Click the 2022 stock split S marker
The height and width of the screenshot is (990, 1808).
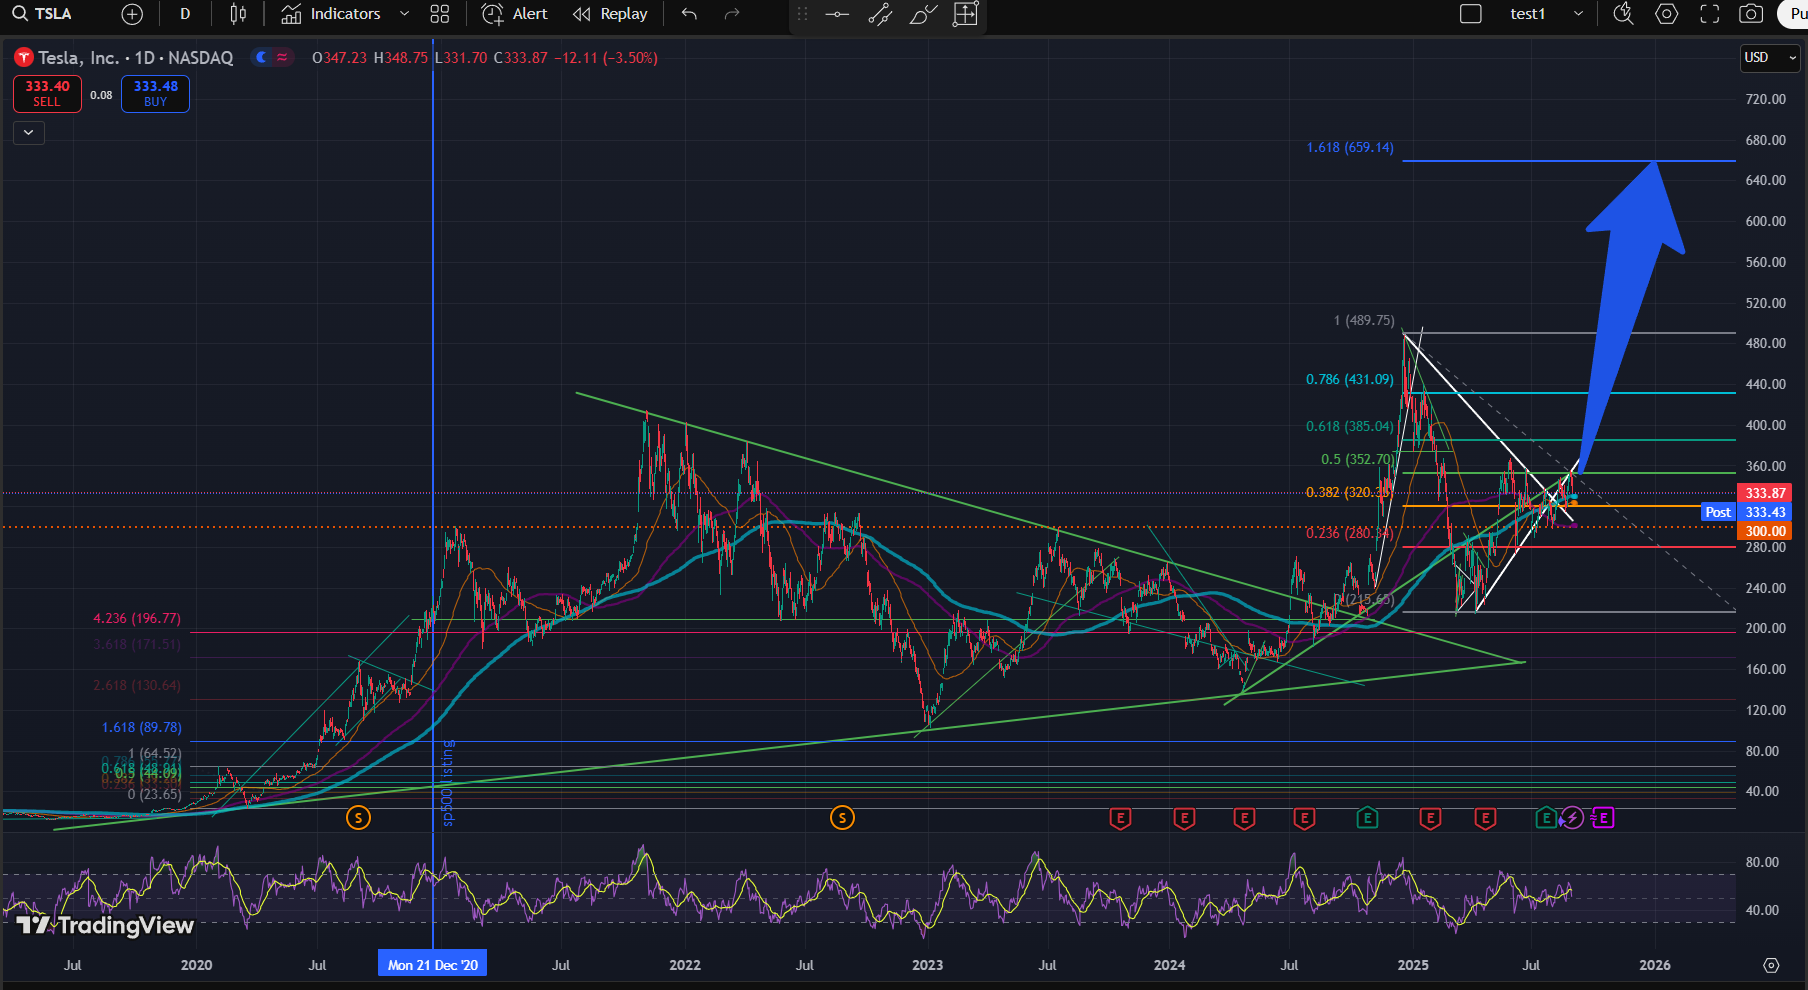pos(842,818)
